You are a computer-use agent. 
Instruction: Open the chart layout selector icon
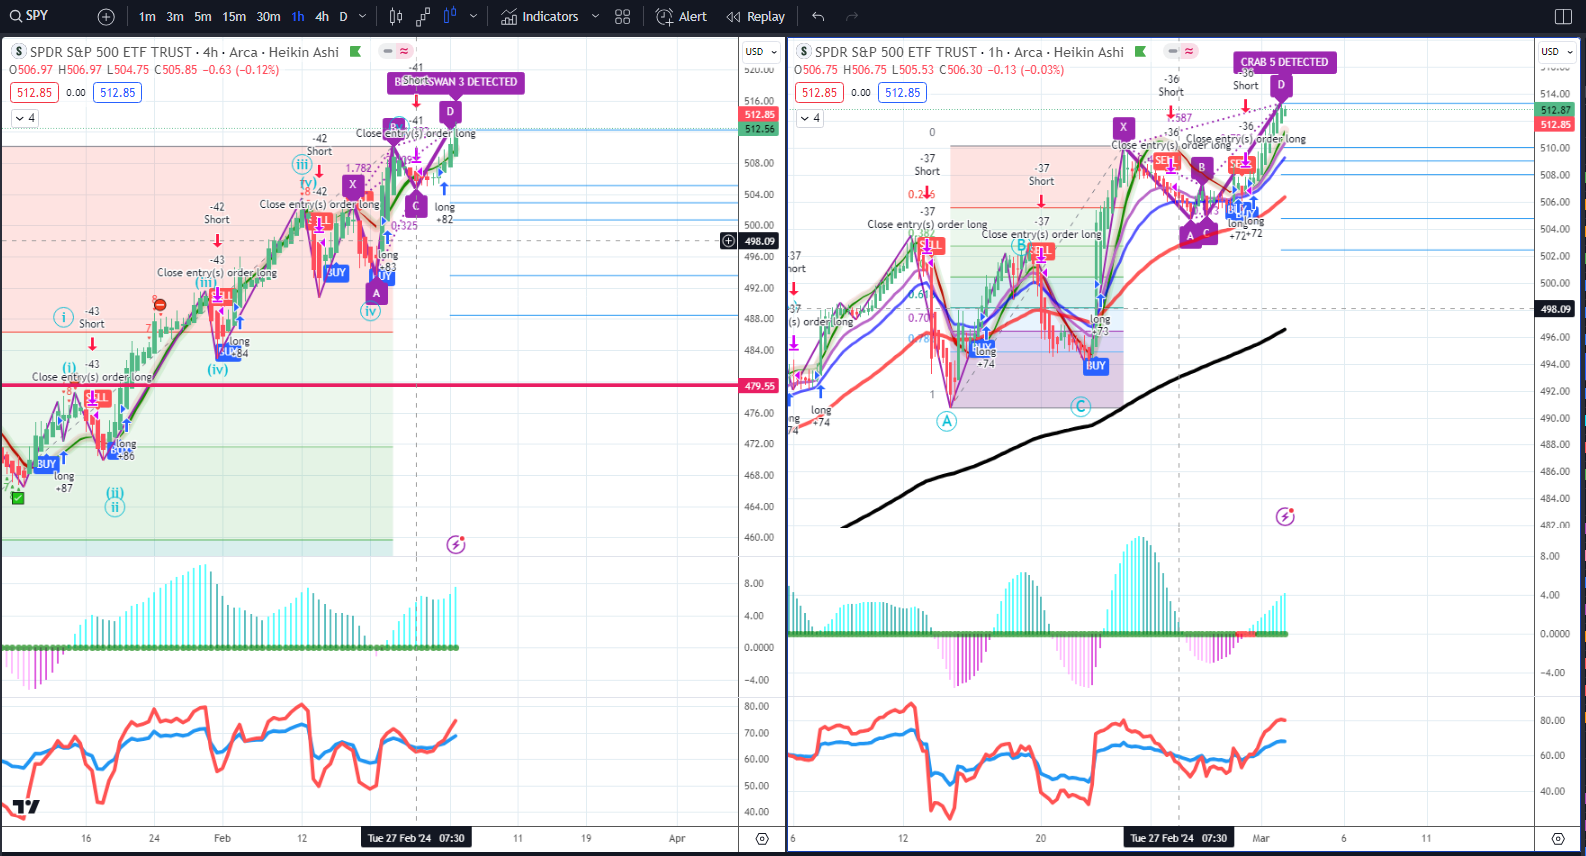(x=1564, y=17)
